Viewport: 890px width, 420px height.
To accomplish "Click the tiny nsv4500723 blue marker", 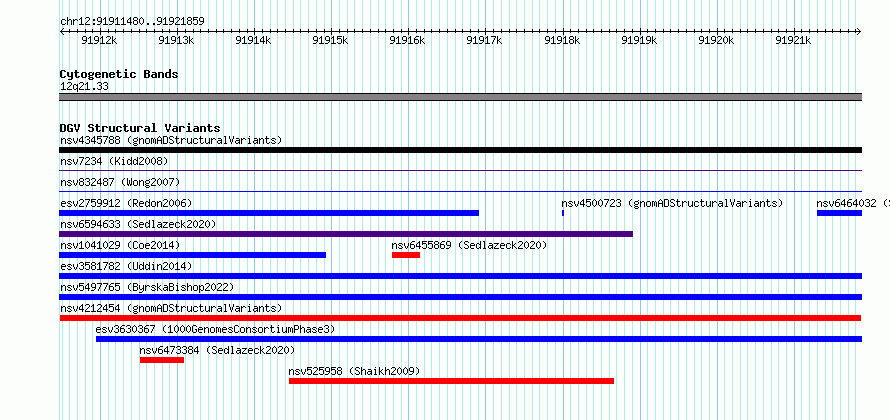I will tap(562, 213).
